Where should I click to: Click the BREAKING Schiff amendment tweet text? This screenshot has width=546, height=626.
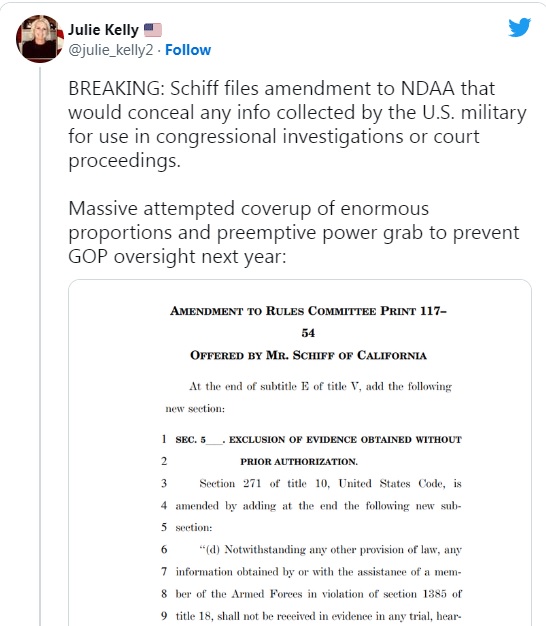(x=297, y=124)
